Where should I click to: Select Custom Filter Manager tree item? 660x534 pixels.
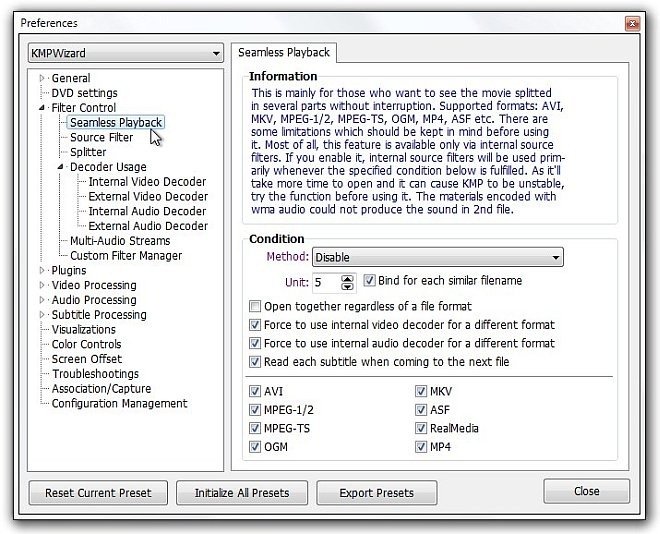pyautogui.click(x=126, y=256)
